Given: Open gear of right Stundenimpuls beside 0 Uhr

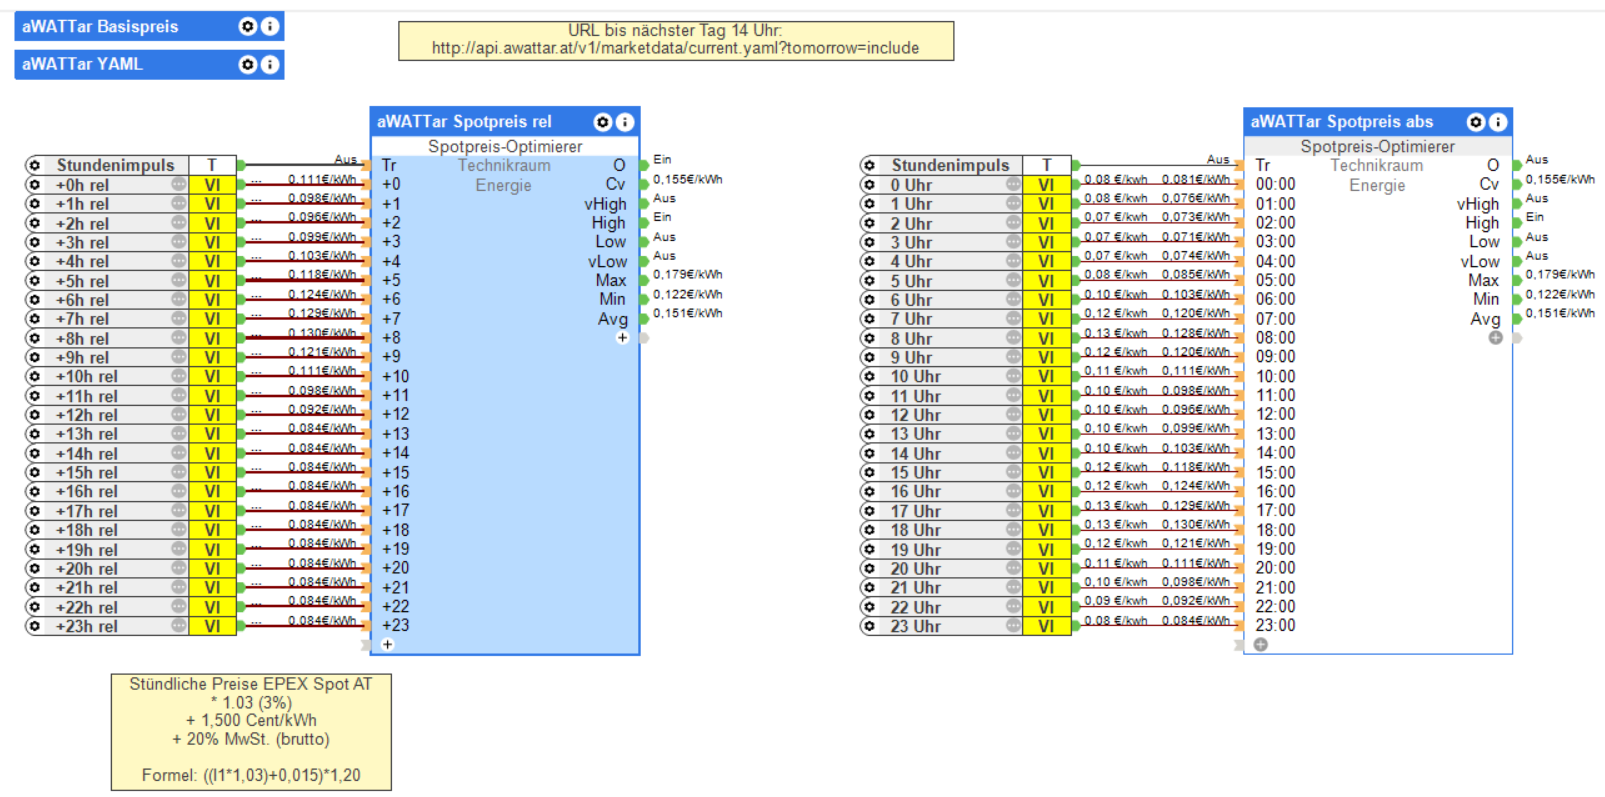Looking at the screenshot, I should pyautogui.click(x=869, y=165).
